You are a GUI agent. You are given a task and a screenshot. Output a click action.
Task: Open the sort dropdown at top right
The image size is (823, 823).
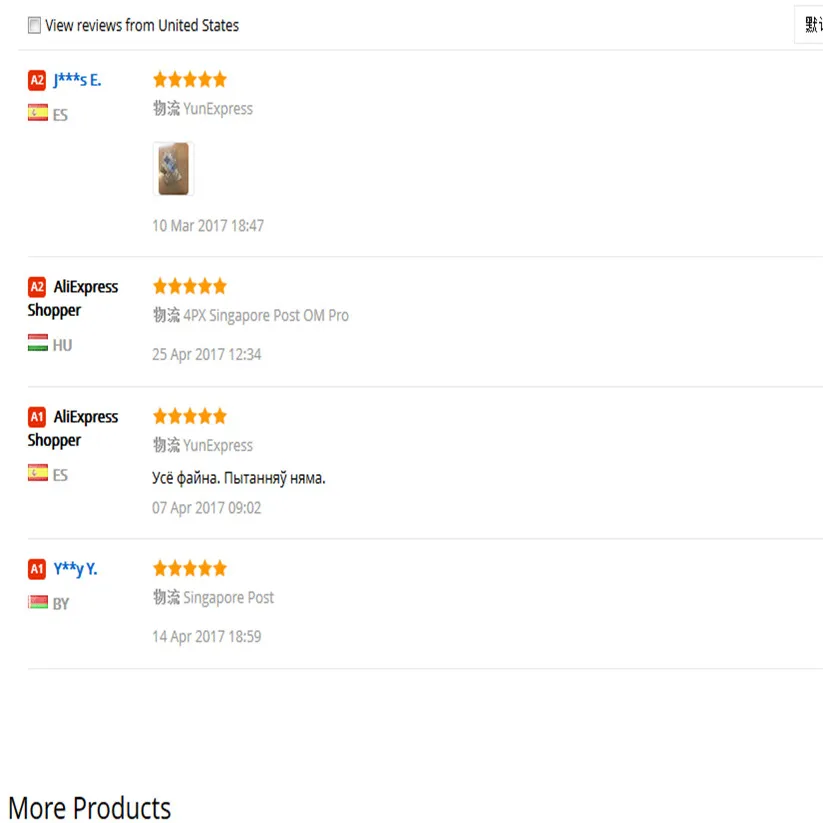(x=809, y=25)
